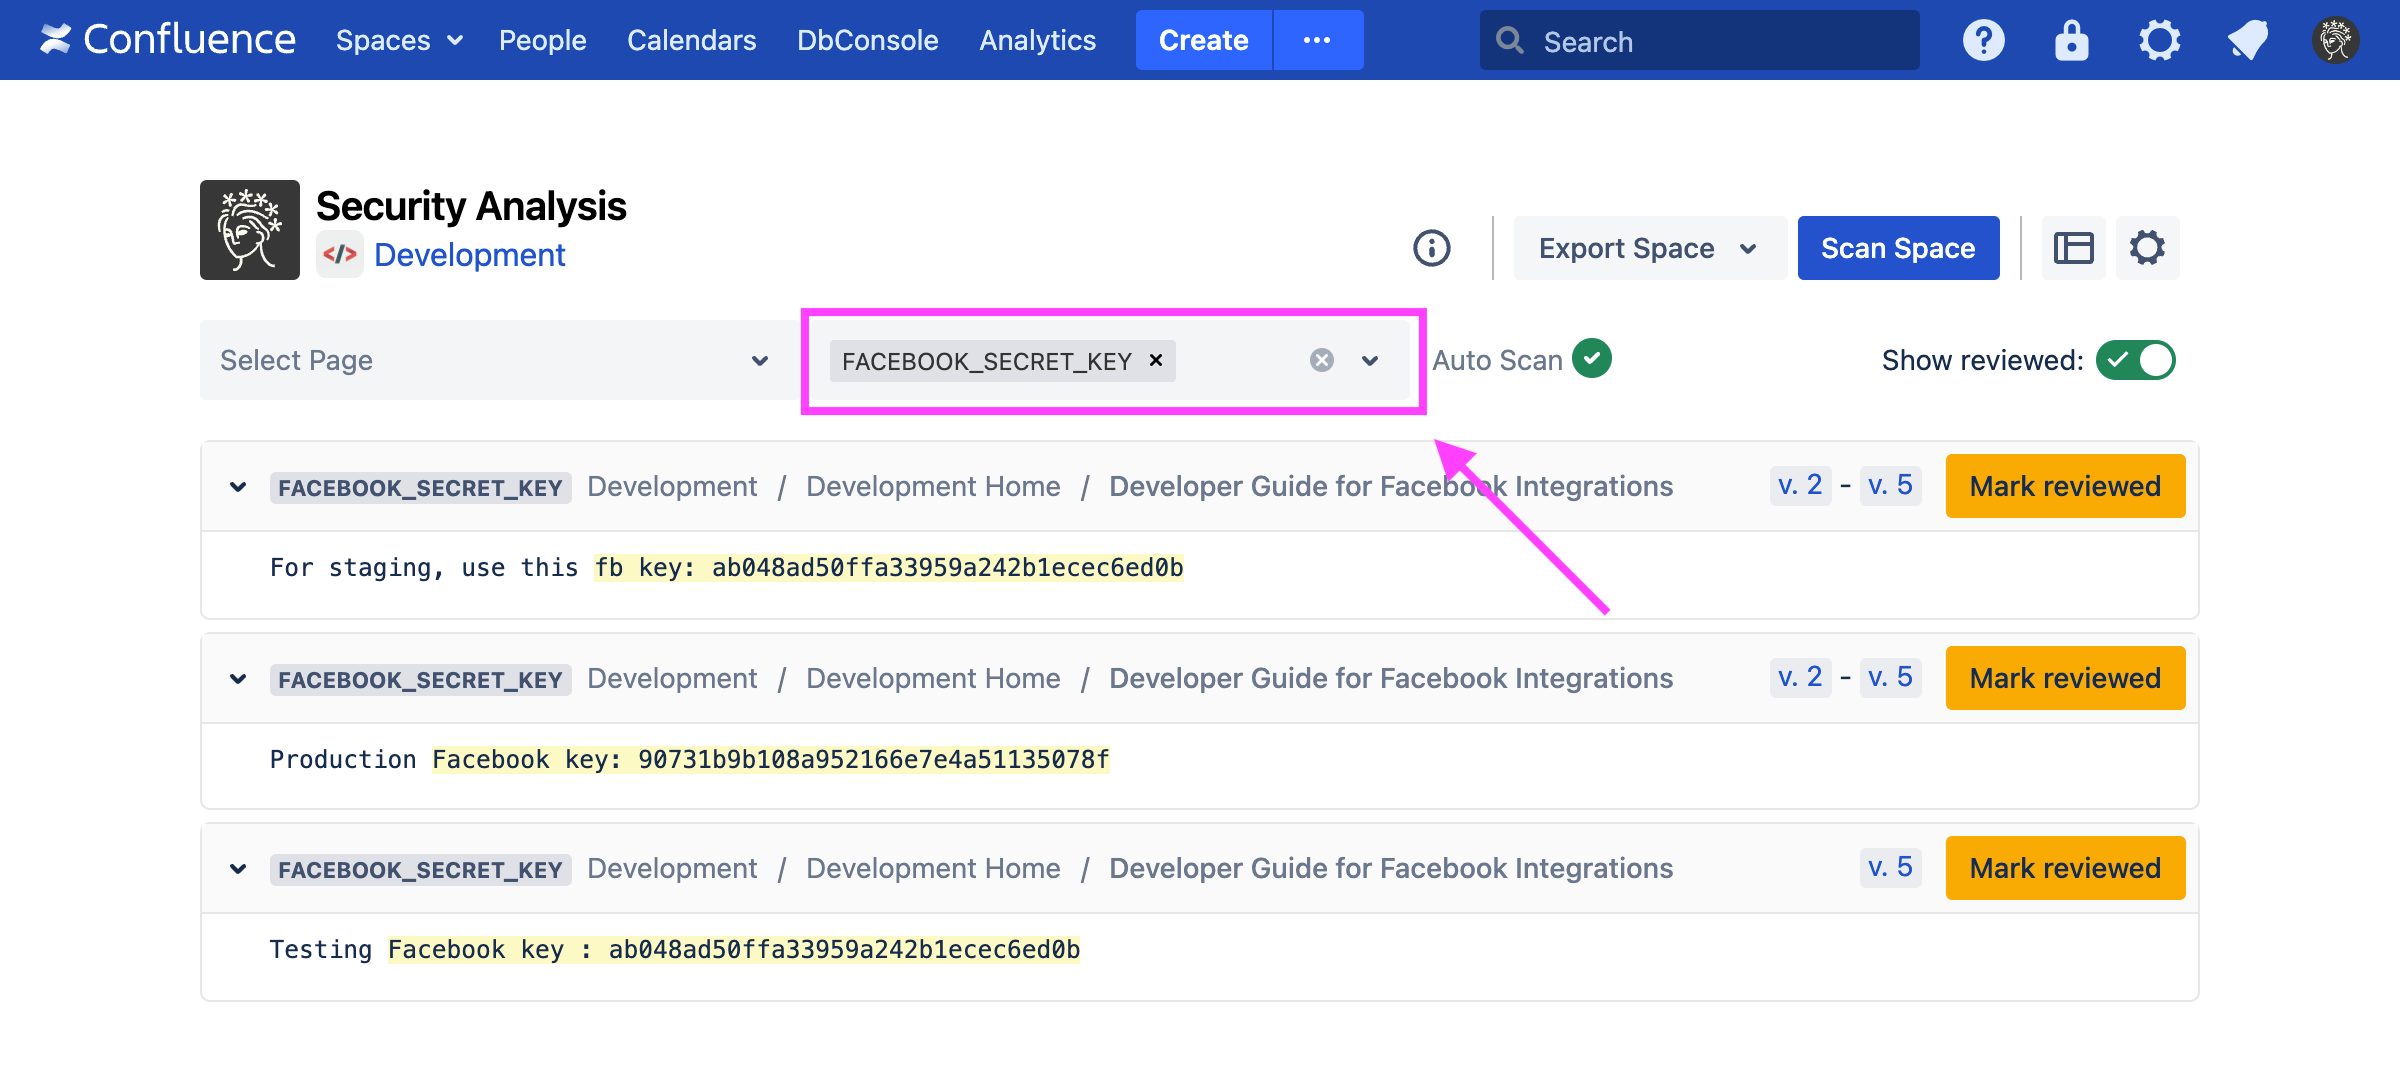Image resolution: width=2400 pixels, height=1085 pixels.
Task: Open Confluence administration gear in header
Action: [2159, 41]
